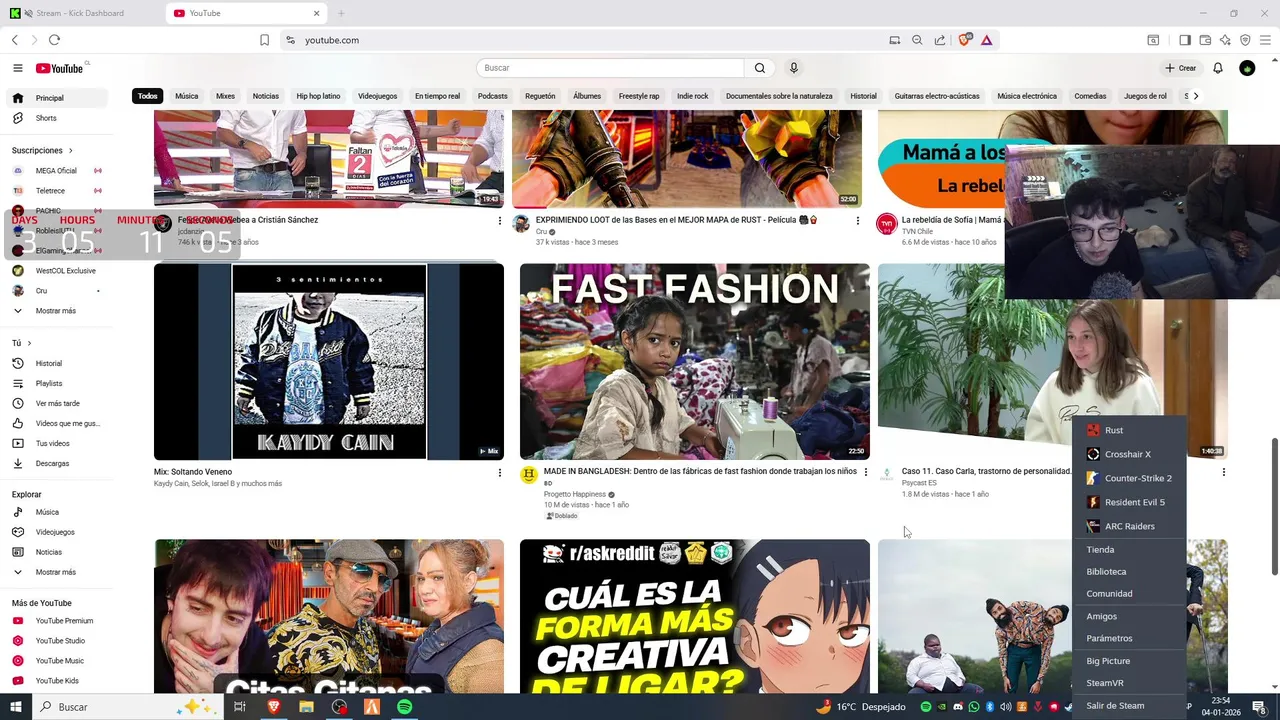Open a new browser tab
Image resolution: width=1280 pixels, height=720 pixels.
click(x=341, y=13)
